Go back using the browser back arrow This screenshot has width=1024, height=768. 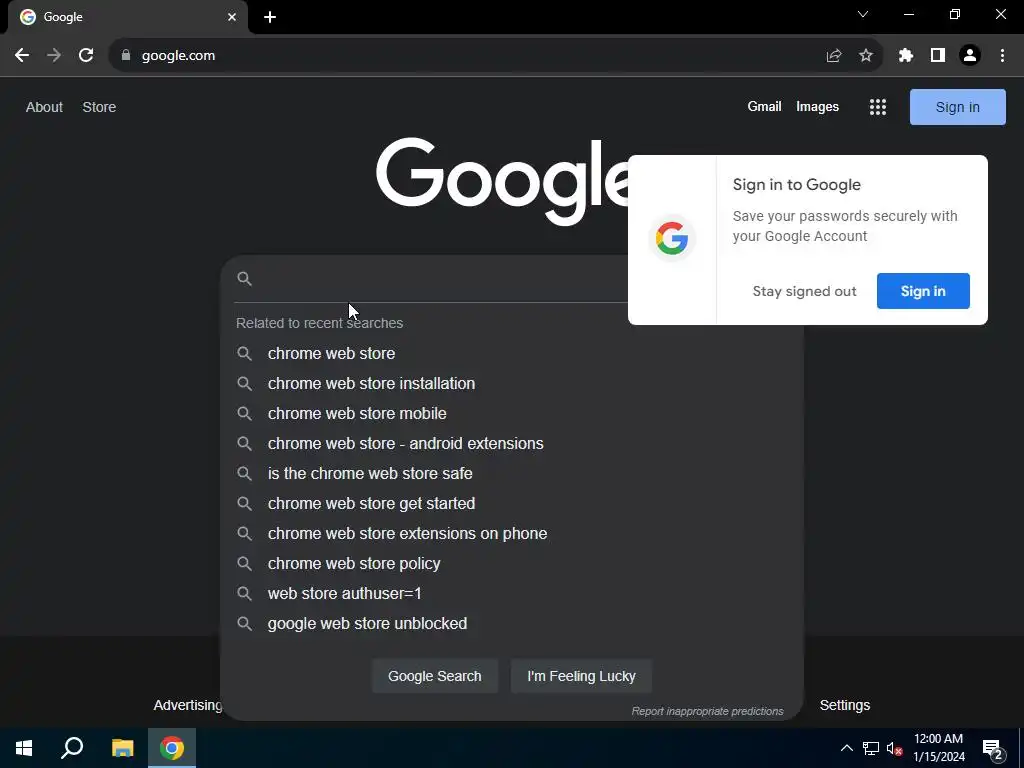pyautogui.click(x=22, y=56)
